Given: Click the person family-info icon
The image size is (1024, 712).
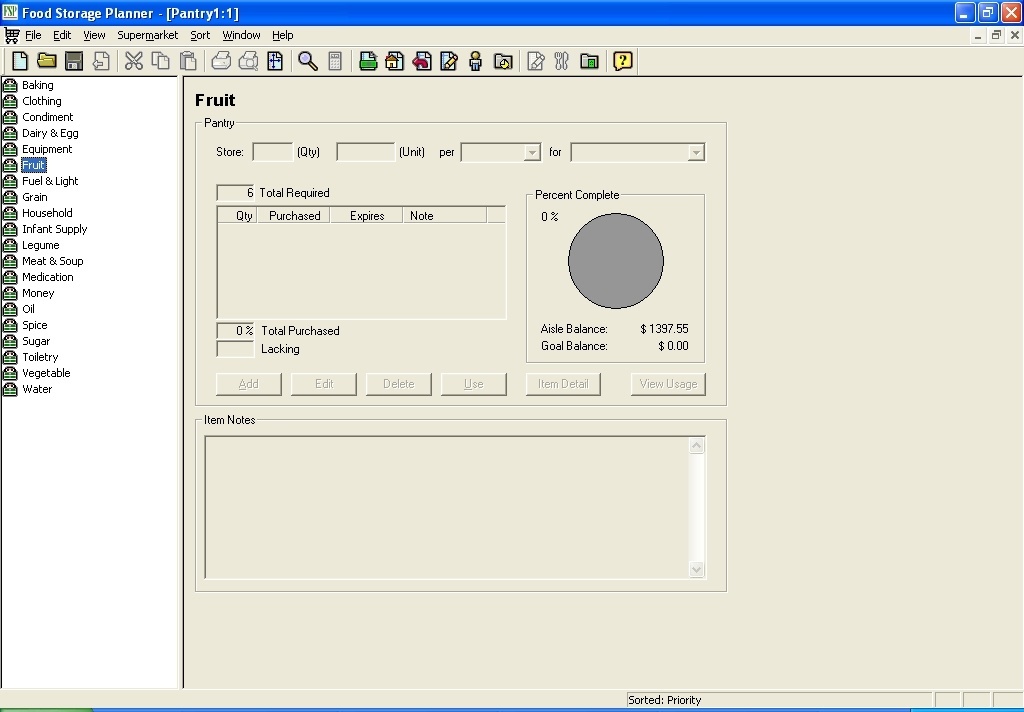Looking at the screenshot, I should (x=475, y=61).
